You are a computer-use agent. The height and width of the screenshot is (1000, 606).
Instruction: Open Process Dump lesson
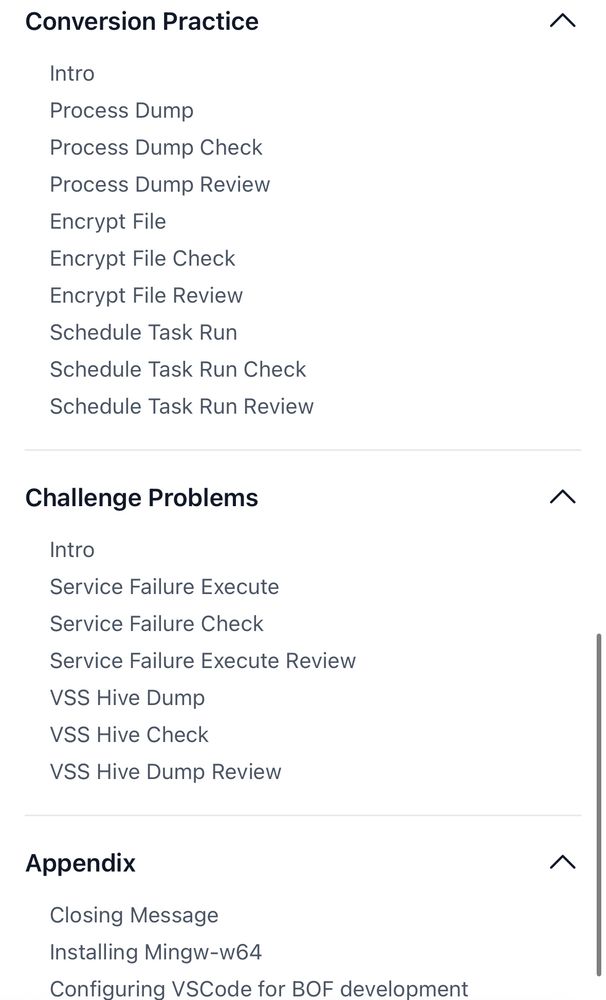tap(121, 110)
